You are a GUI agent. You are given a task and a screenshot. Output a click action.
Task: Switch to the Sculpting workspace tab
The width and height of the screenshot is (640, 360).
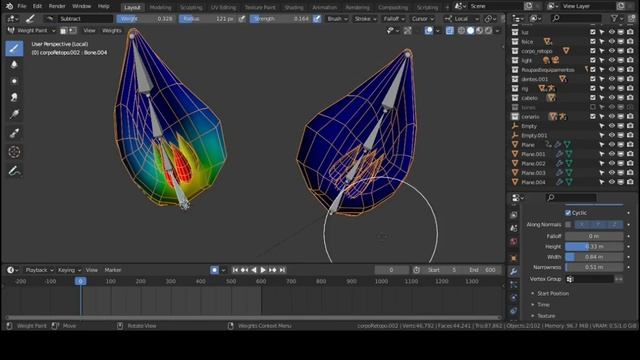coord(191,7)
